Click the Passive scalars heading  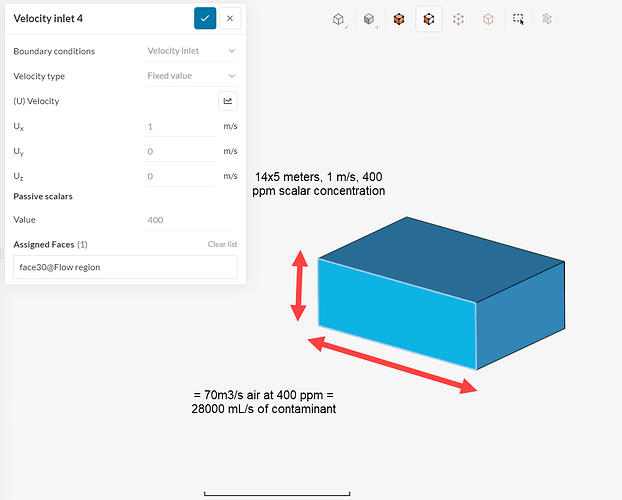43,196
